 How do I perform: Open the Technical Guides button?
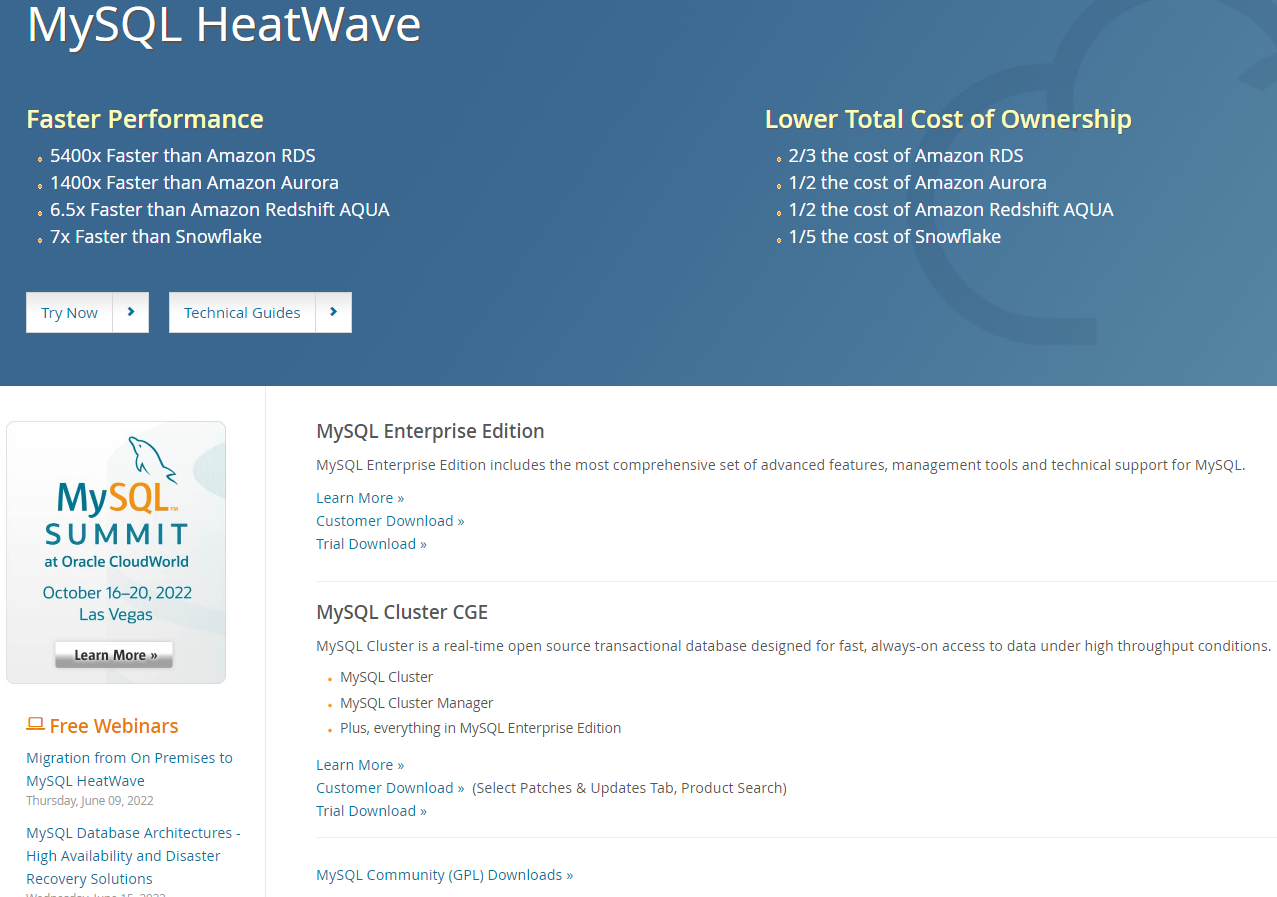pos(260,312)
